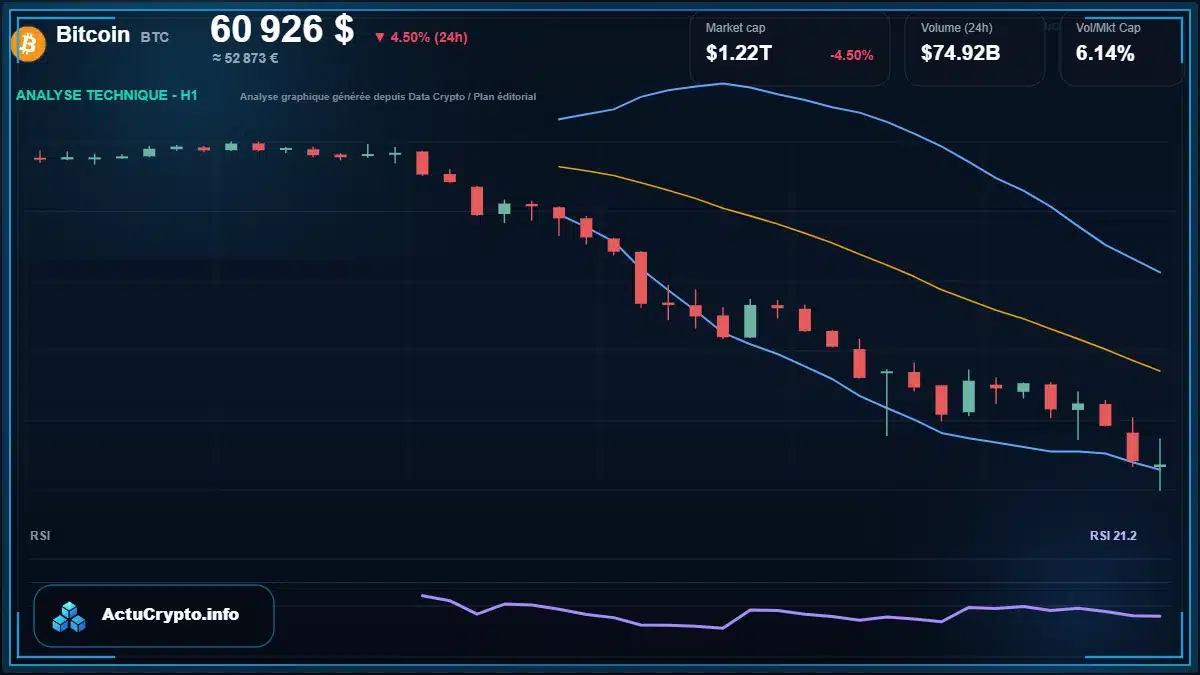
Task: Click the 60 926 $ price
Action: (x=282, y=30)
